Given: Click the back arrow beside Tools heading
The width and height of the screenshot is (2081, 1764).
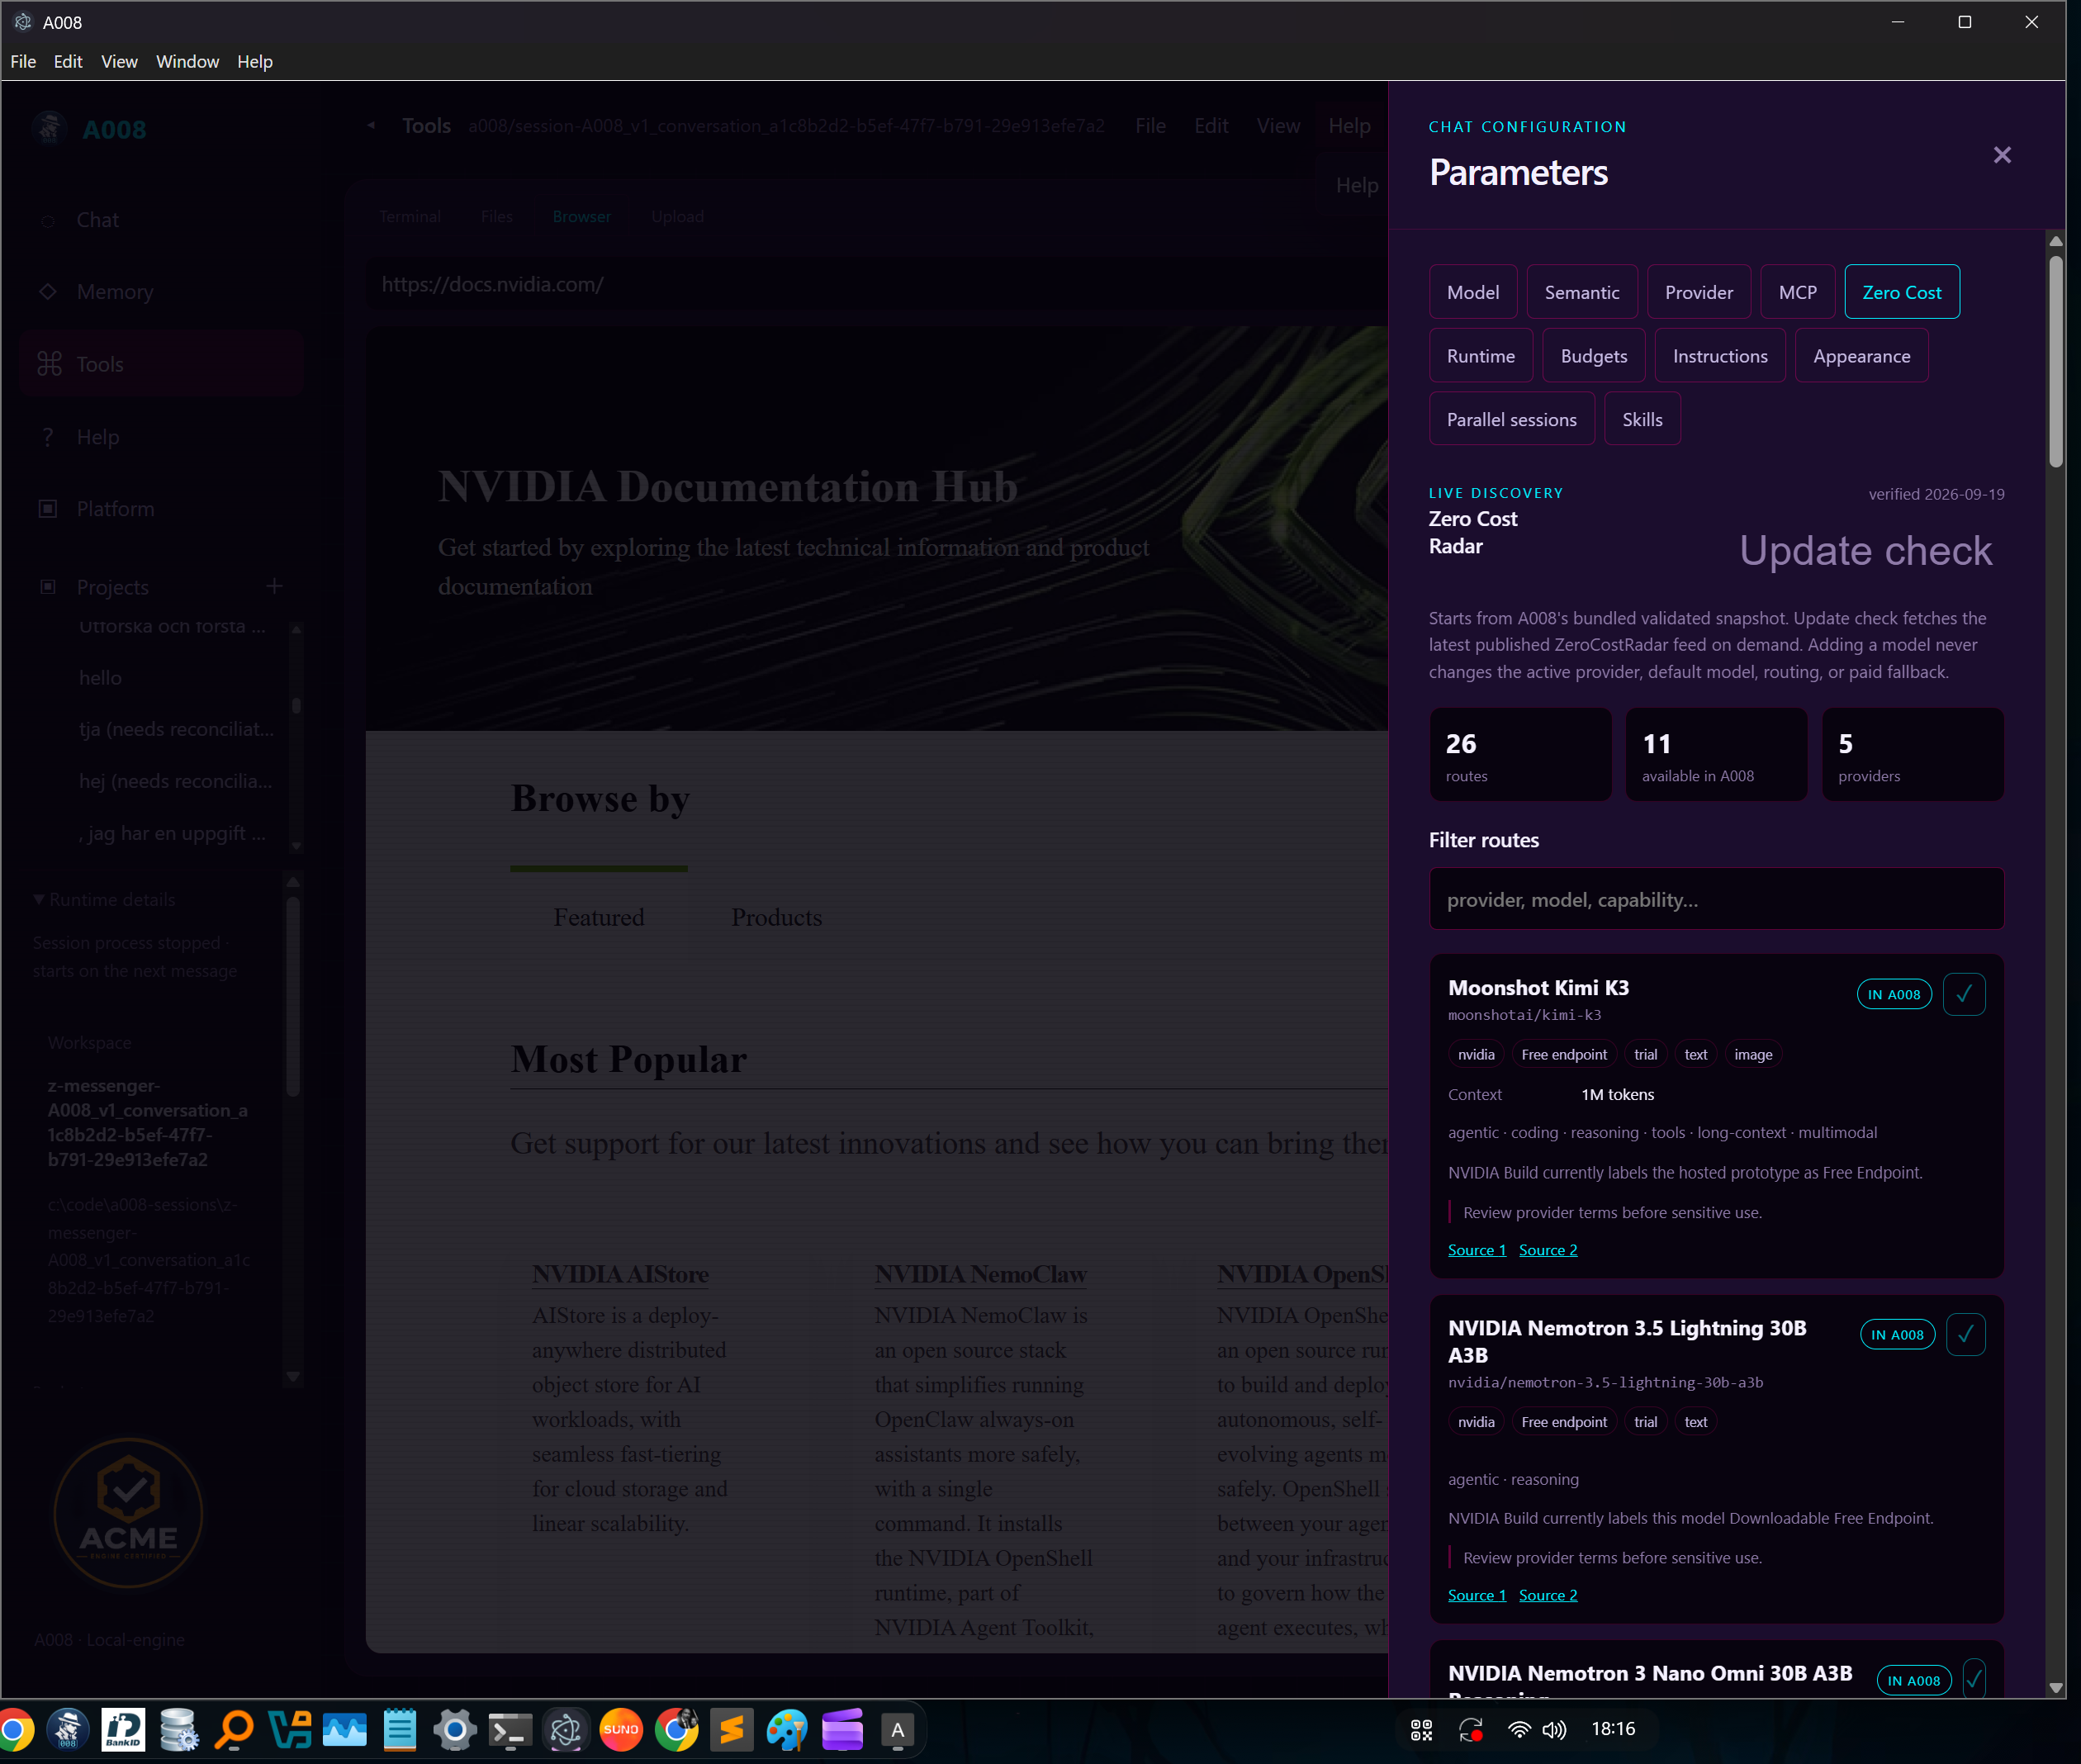Looking at the screenshot, I should click(x=371, y=126).
